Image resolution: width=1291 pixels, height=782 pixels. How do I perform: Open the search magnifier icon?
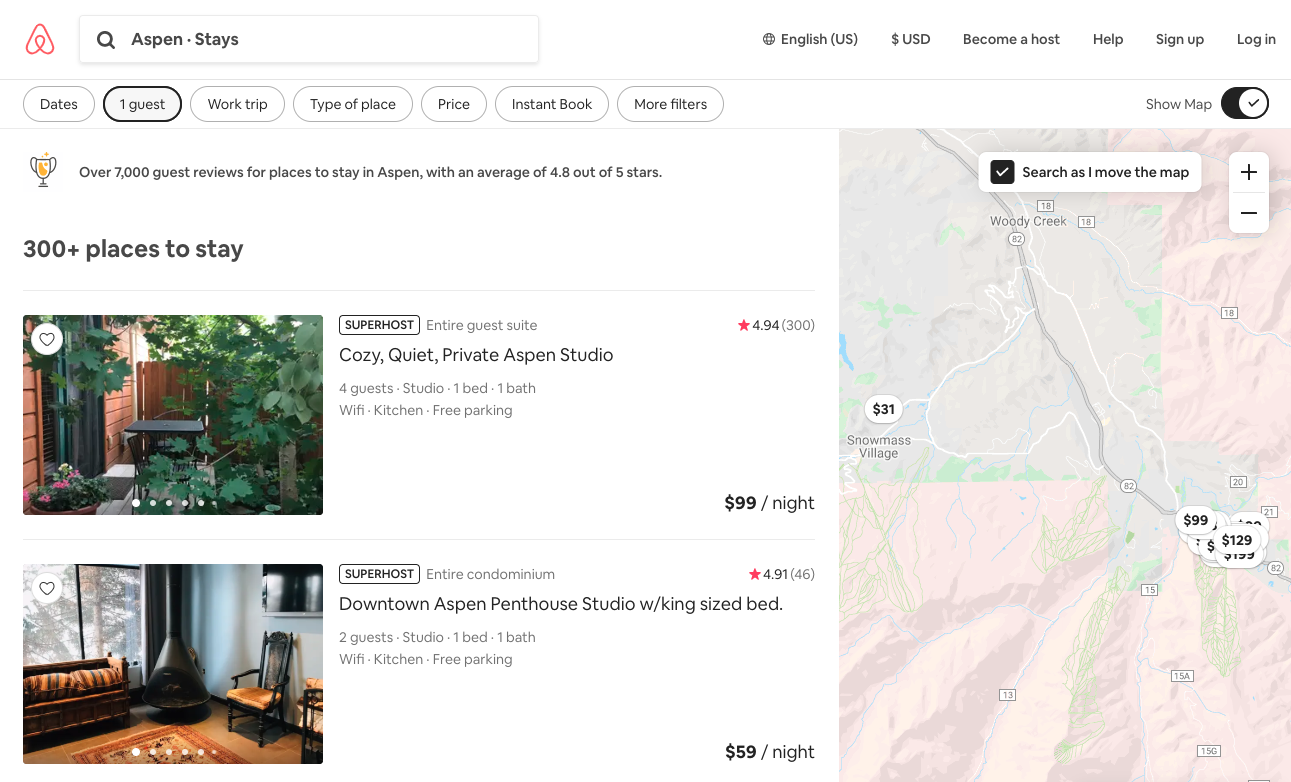coord(106,39)
